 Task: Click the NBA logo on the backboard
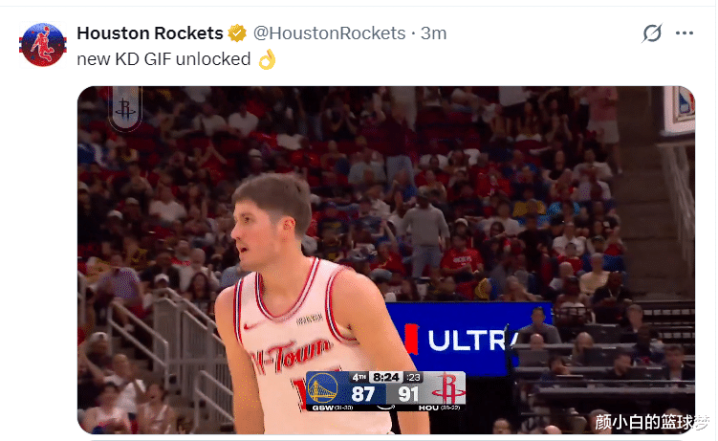(x=685, y=103)
